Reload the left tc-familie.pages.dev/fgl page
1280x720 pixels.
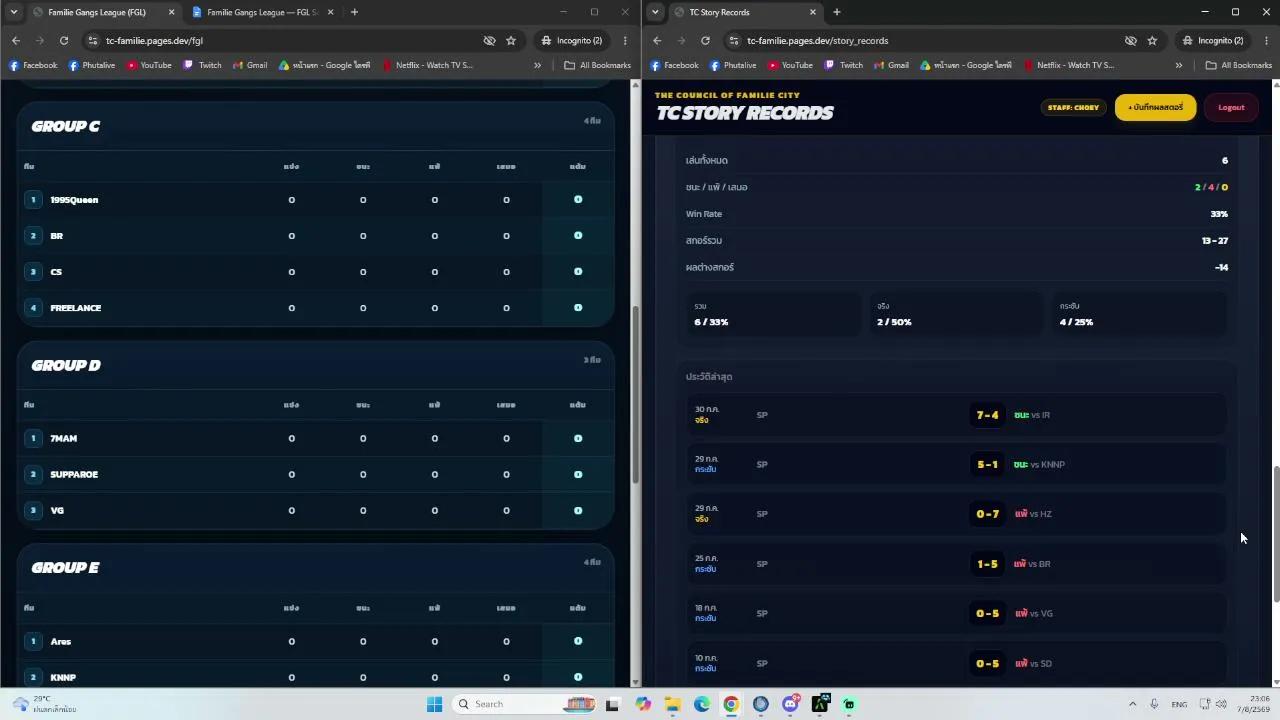coord(64,41)
